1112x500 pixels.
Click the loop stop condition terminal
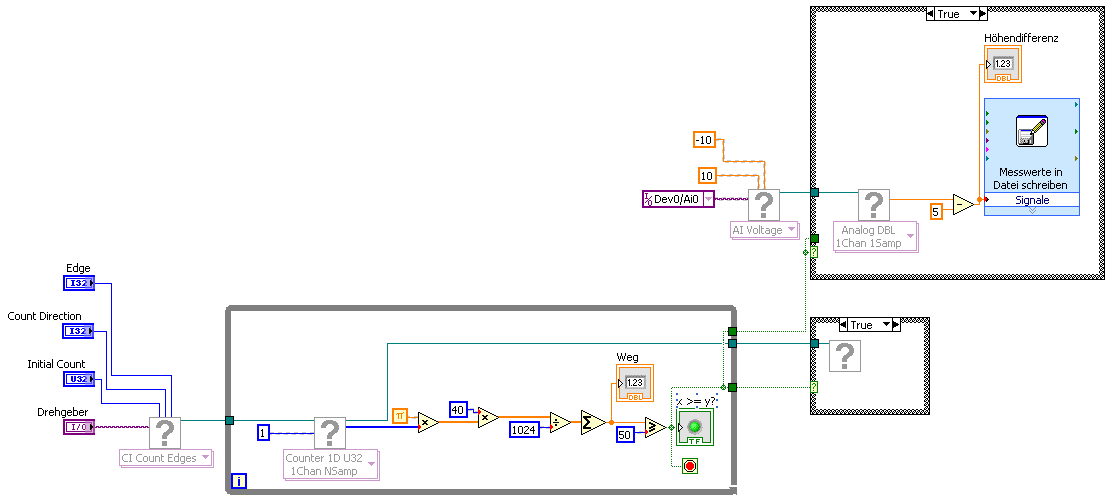point(689,466)
